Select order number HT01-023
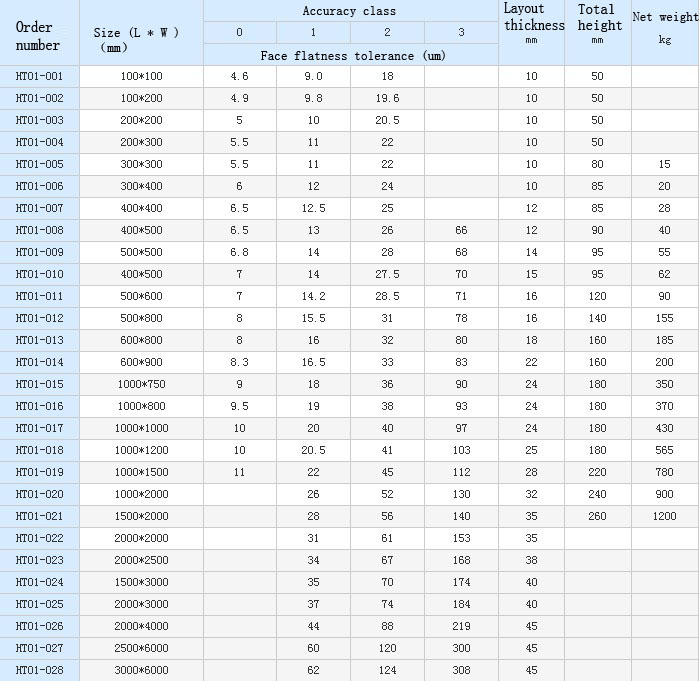This screenshot has height=681, width=700. pyautogui.click(x=39, y=560)
